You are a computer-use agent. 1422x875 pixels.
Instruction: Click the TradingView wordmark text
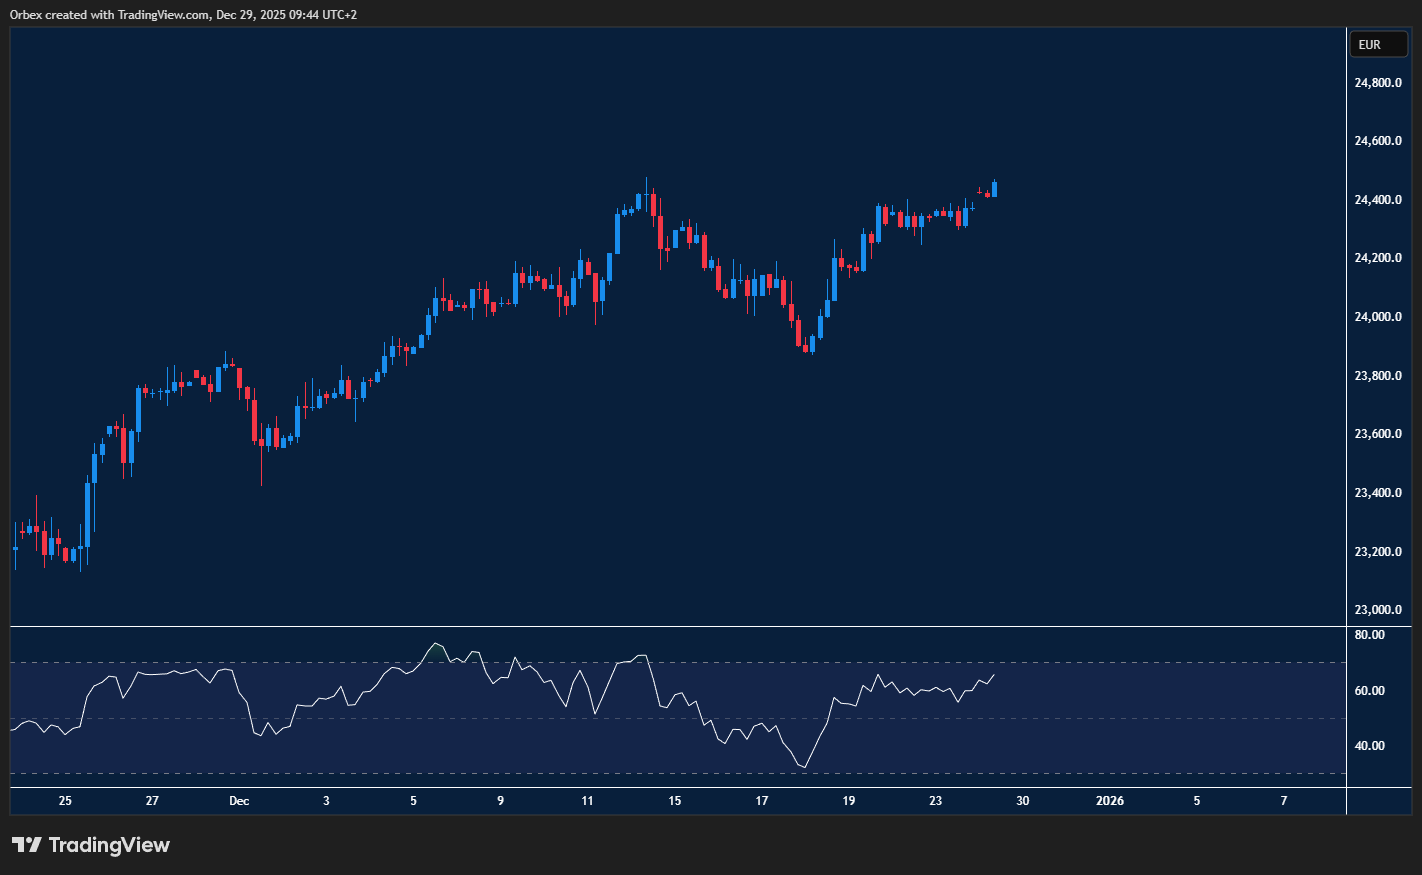click(x=109, y=845)
